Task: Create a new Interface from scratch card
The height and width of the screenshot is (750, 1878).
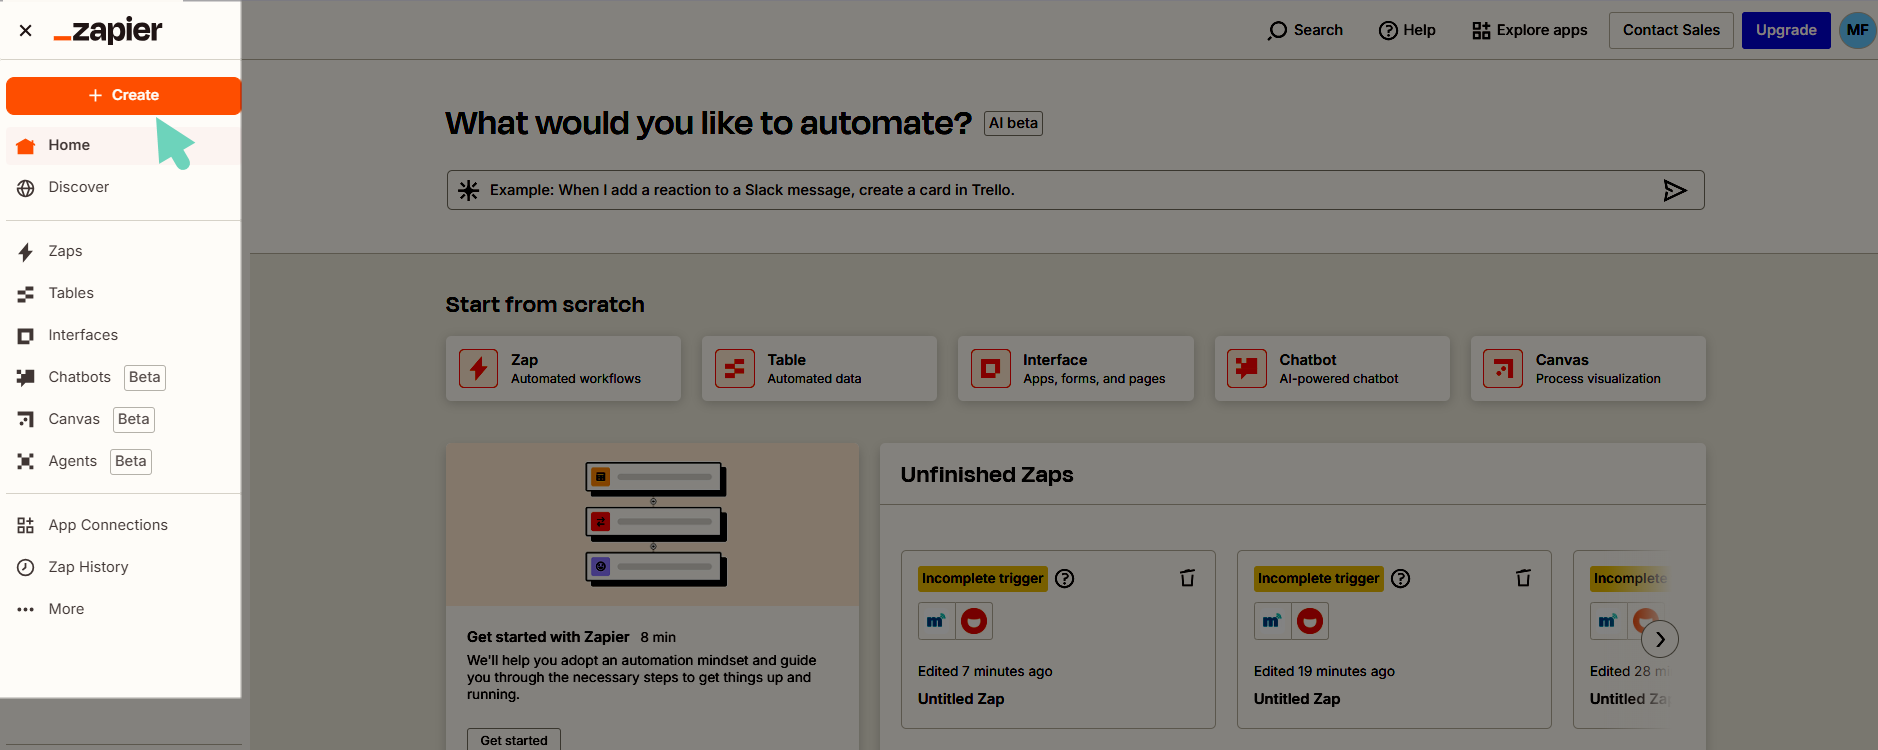Action: point(1076,368)
